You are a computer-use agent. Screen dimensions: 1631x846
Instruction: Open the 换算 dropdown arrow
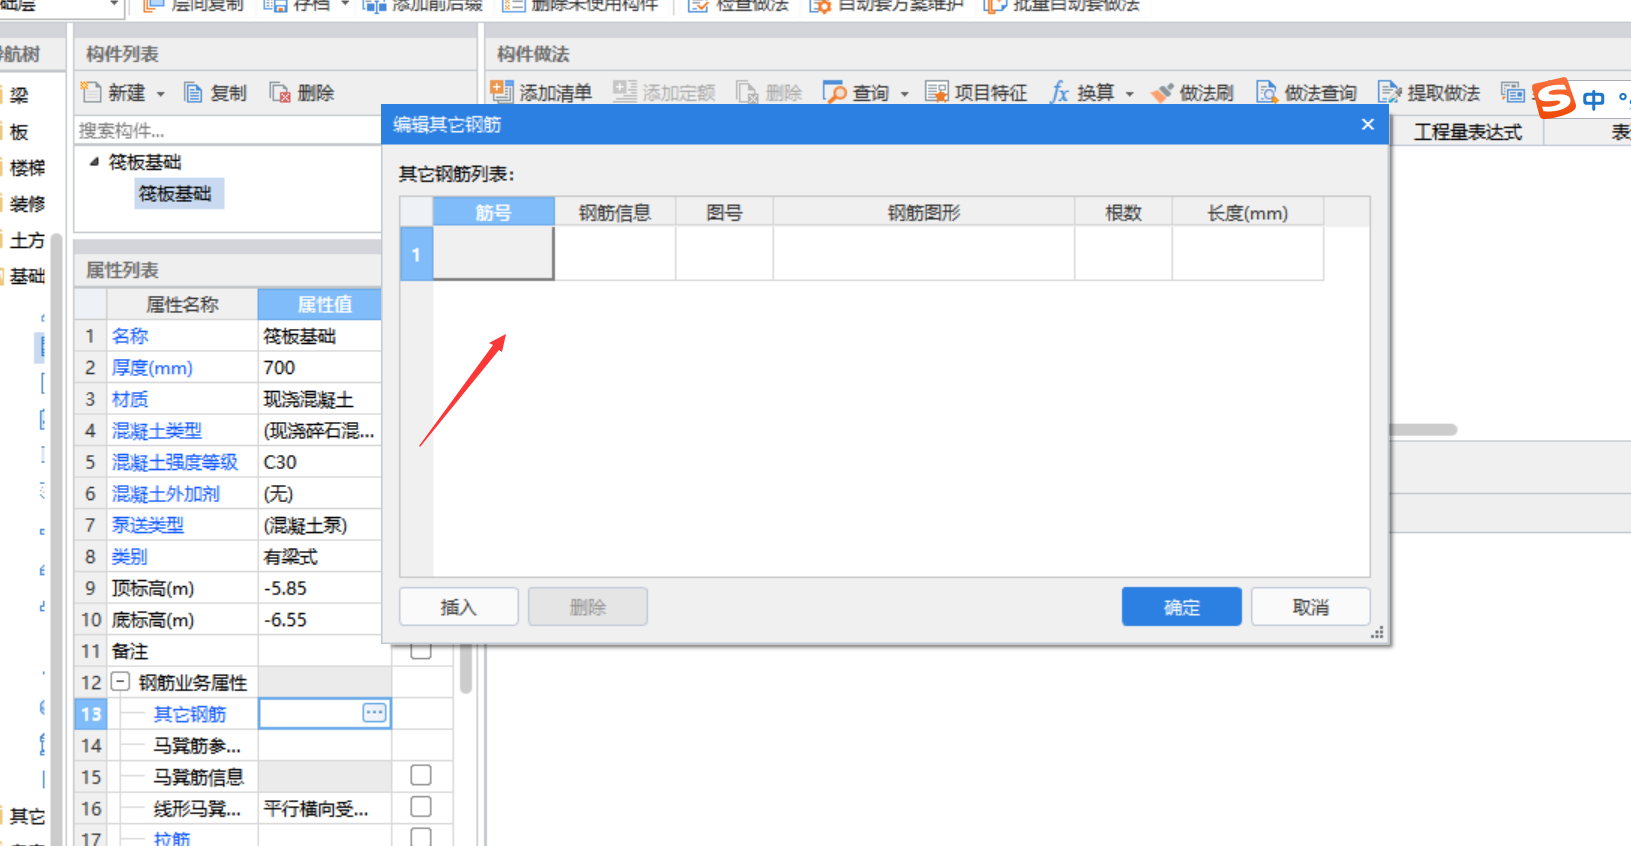[1130, 94]
